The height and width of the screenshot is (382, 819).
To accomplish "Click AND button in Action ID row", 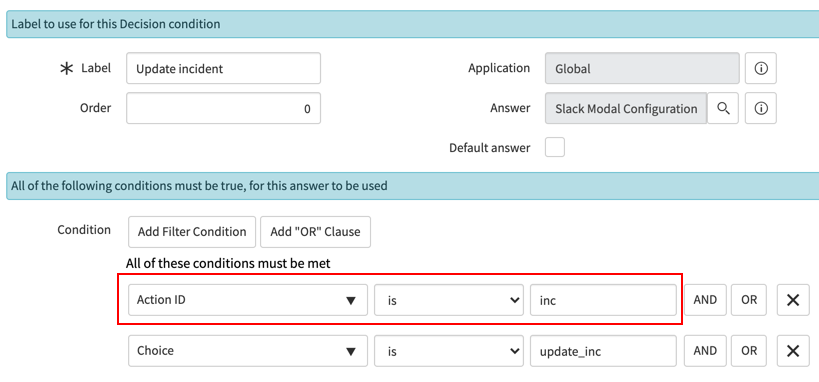I will [705, 300].
